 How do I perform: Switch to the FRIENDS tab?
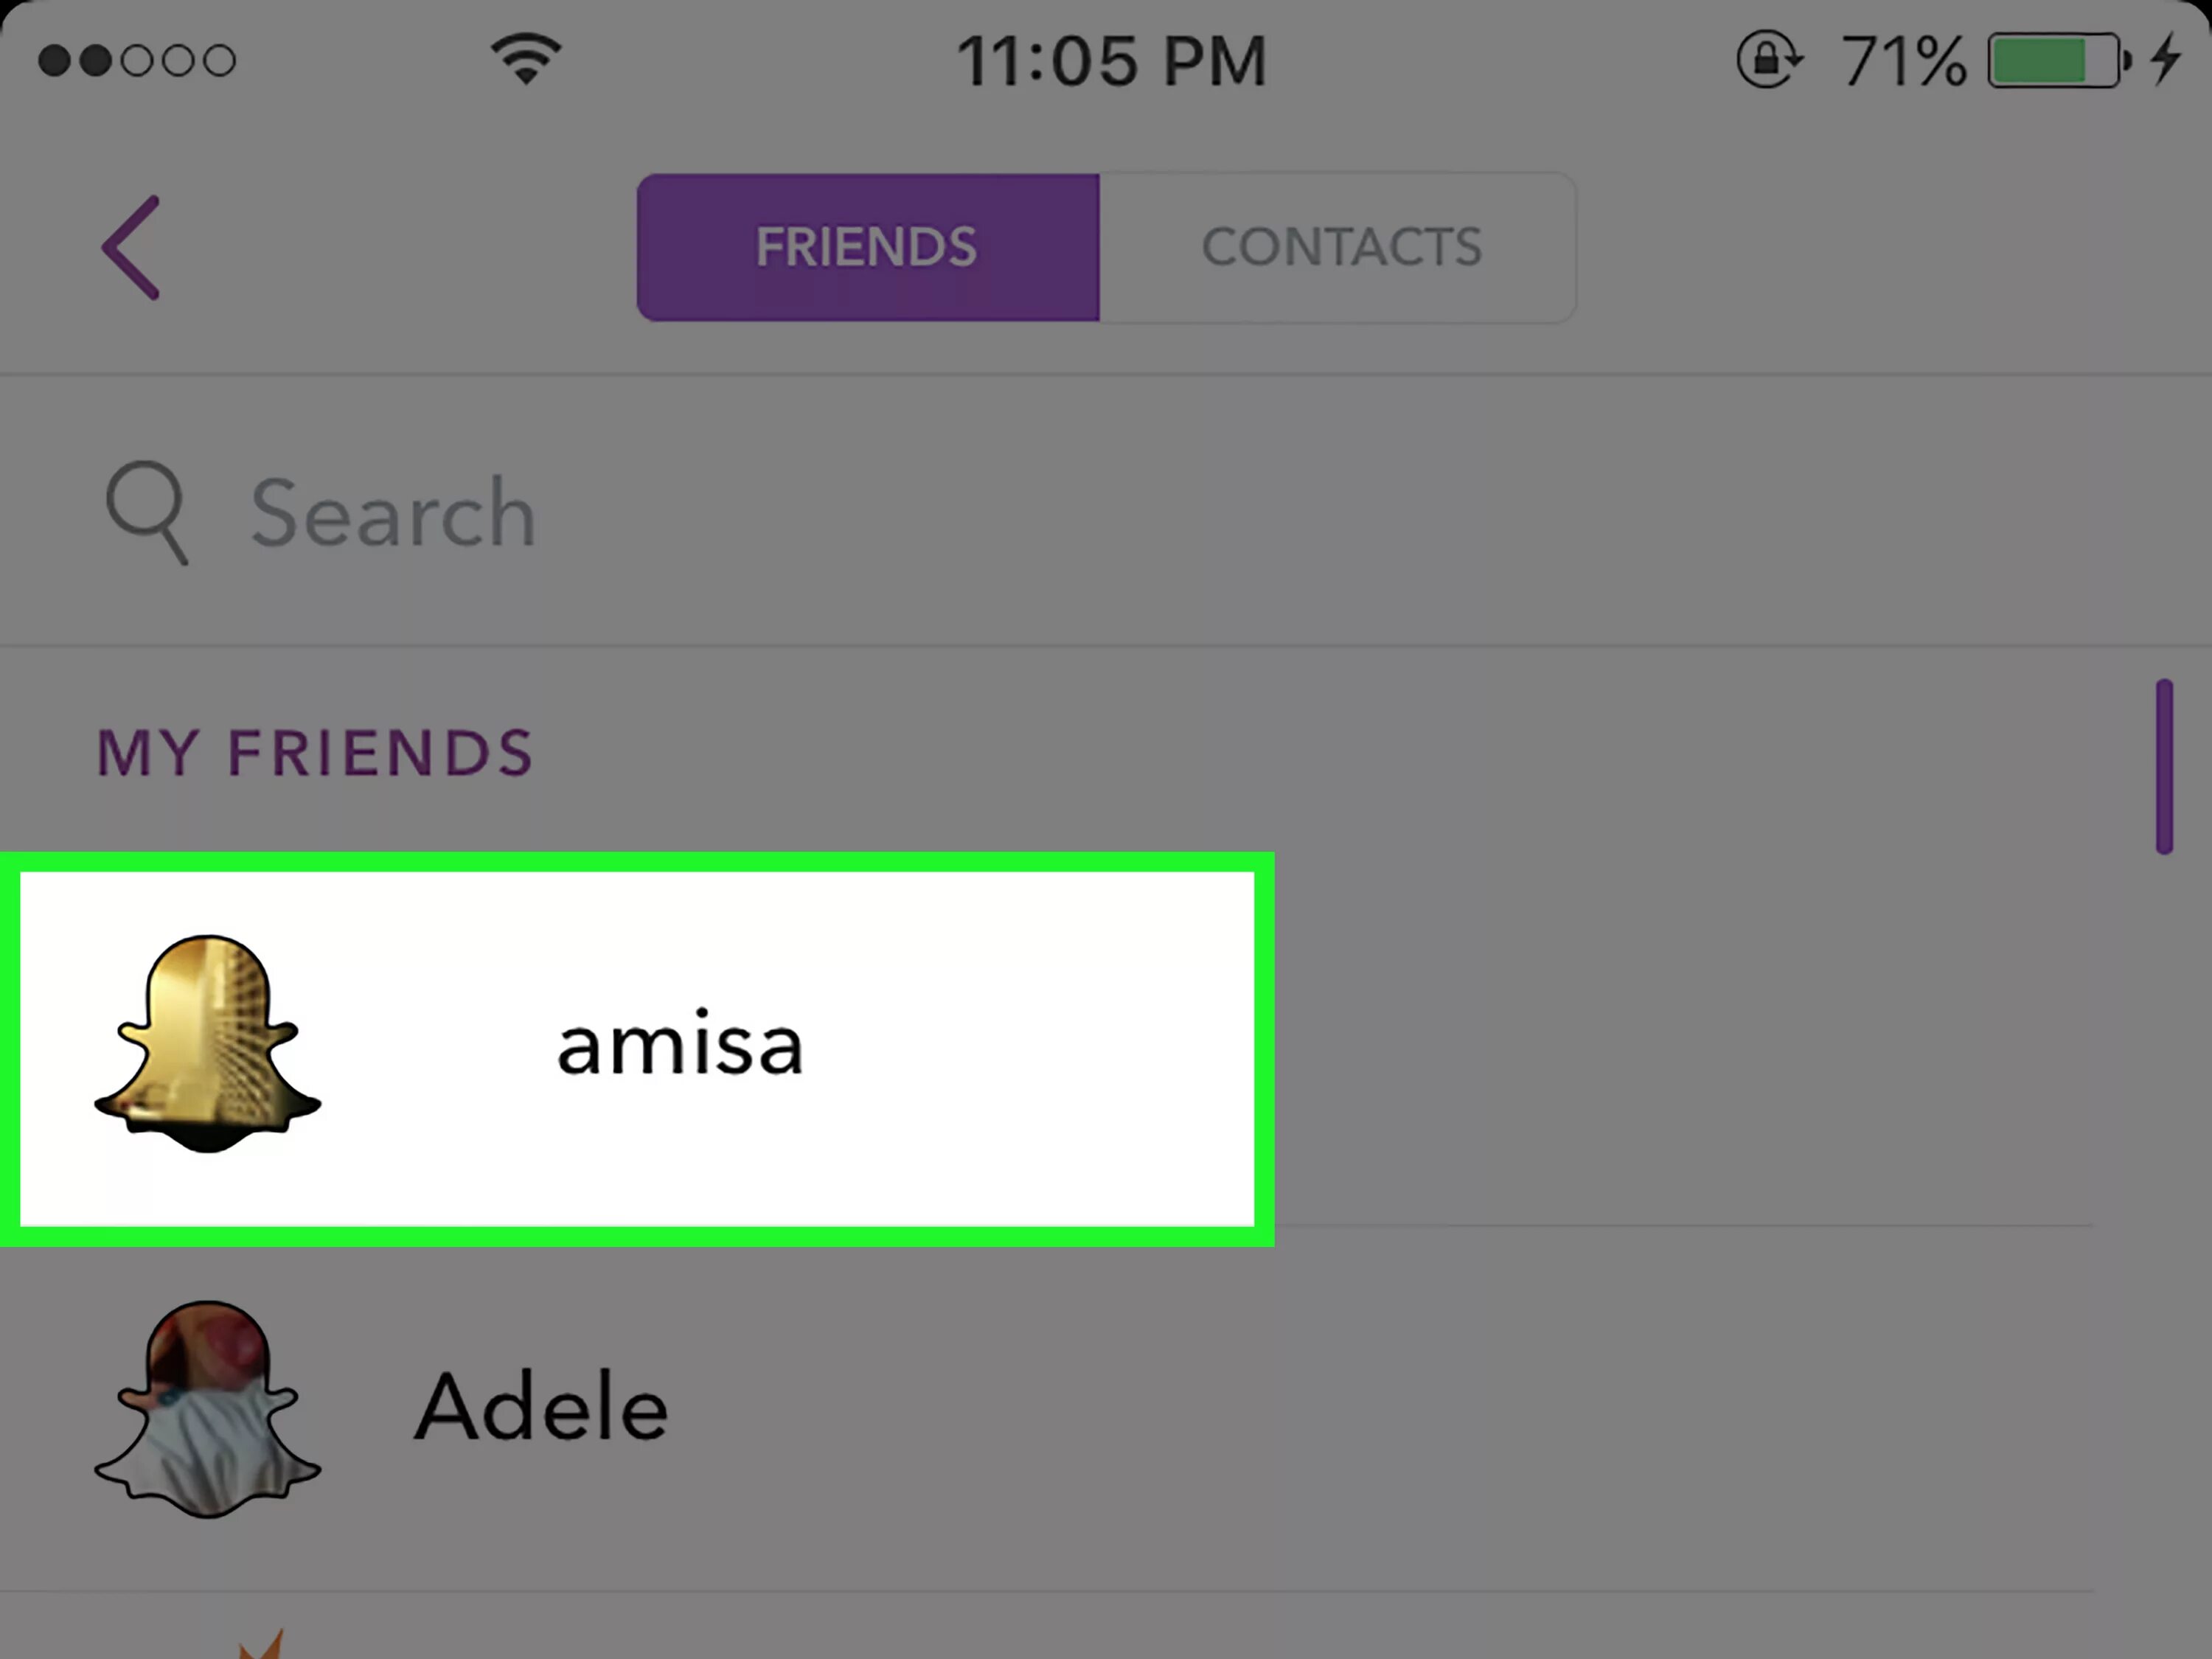[x=867, y=247]
